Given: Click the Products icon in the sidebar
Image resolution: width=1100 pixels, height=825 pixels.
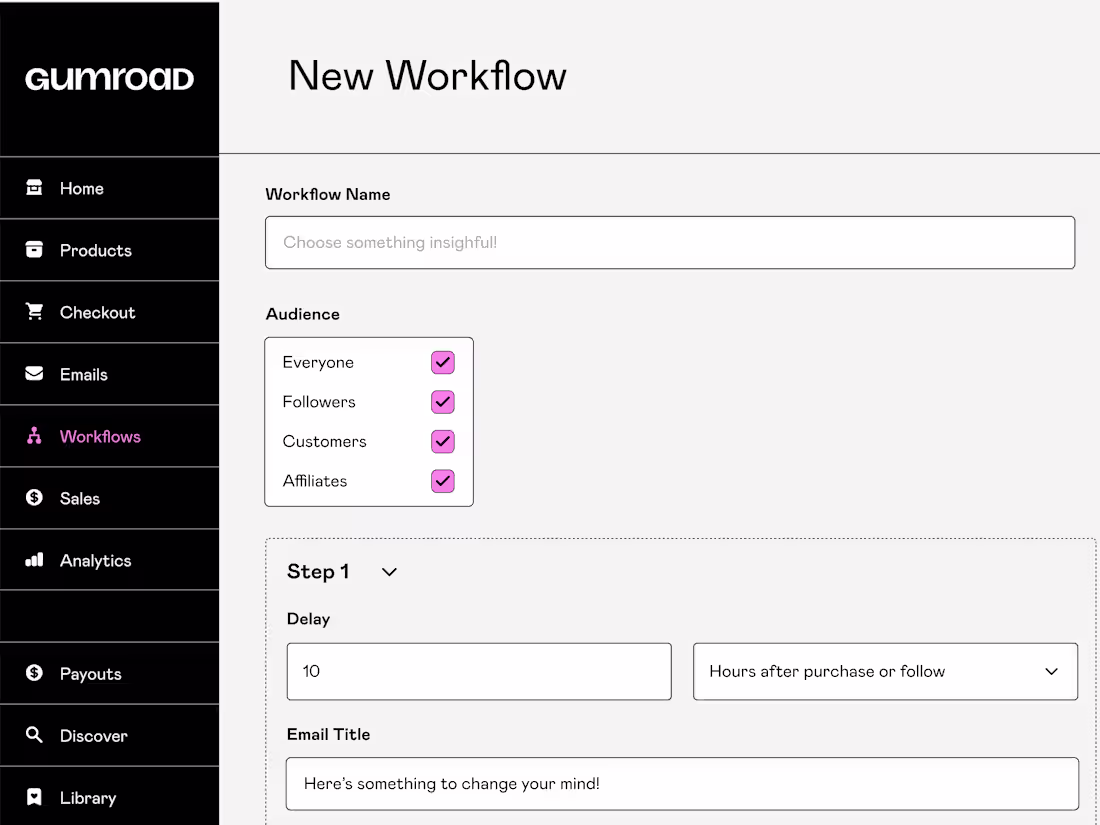Looking at the screenshot, I should 33,250.
